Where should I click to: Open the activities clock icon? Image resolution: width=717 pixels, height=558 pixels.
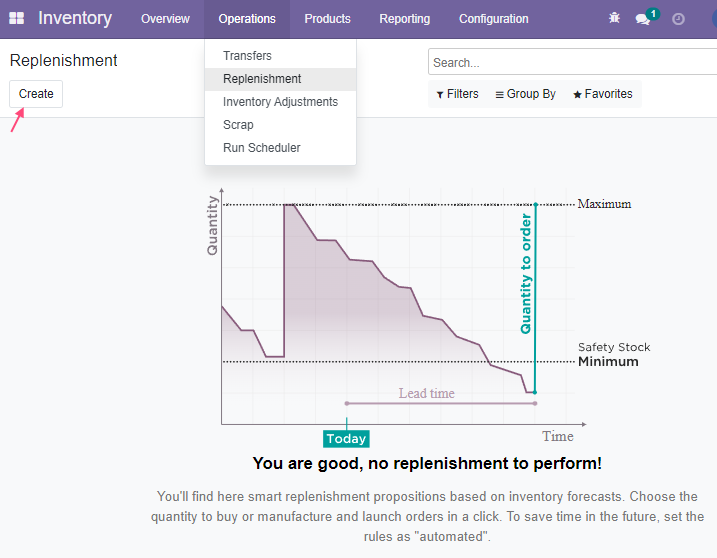[x=678, y=19]
